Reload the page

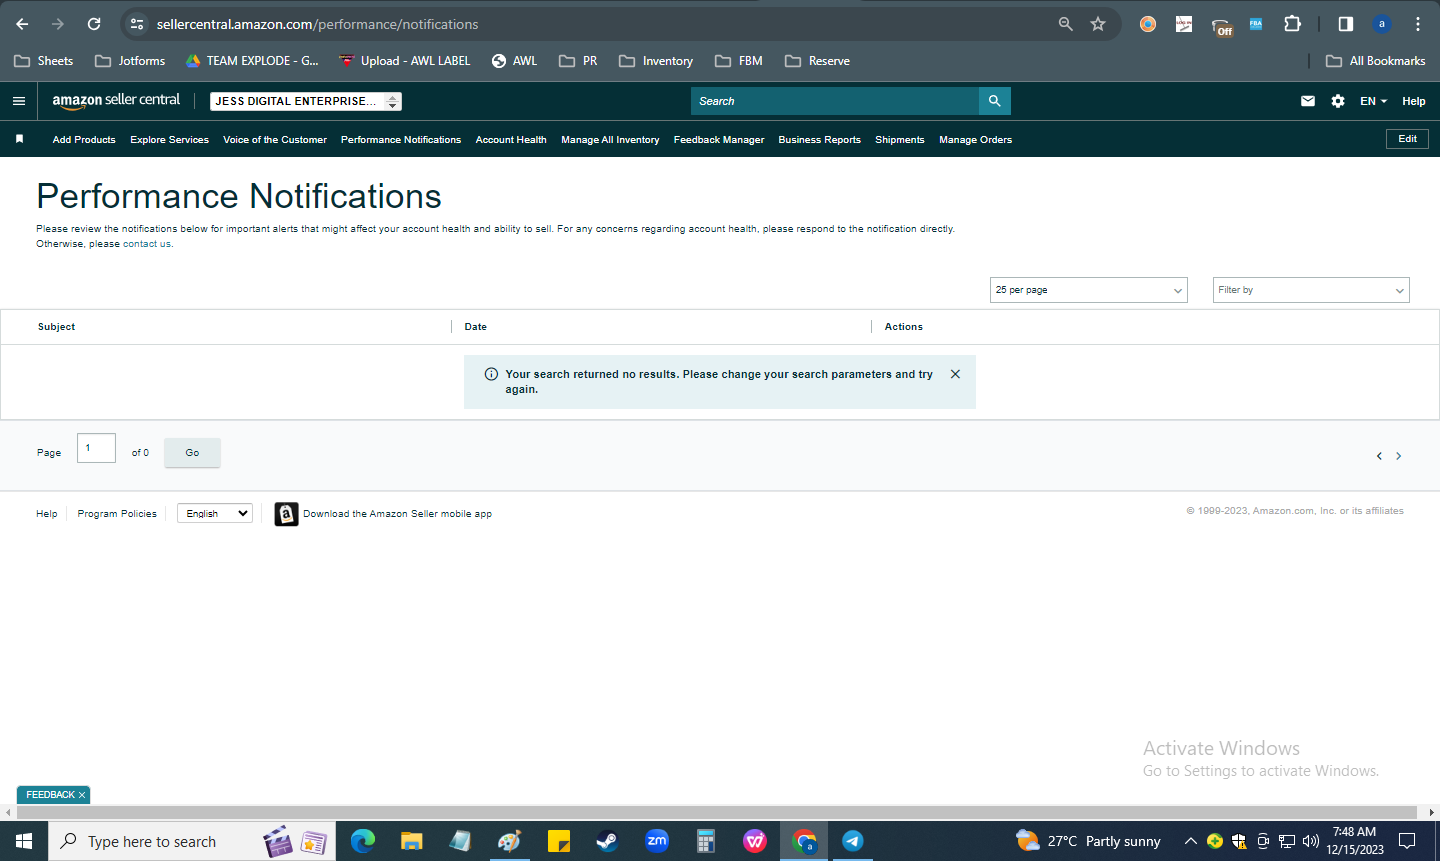(94, 24)
